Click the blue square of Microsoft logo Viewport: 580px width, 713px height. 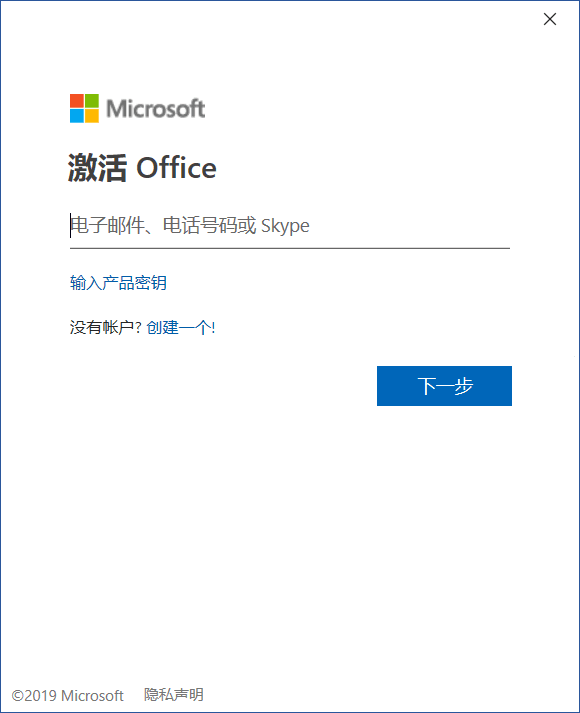coord(77,116)
